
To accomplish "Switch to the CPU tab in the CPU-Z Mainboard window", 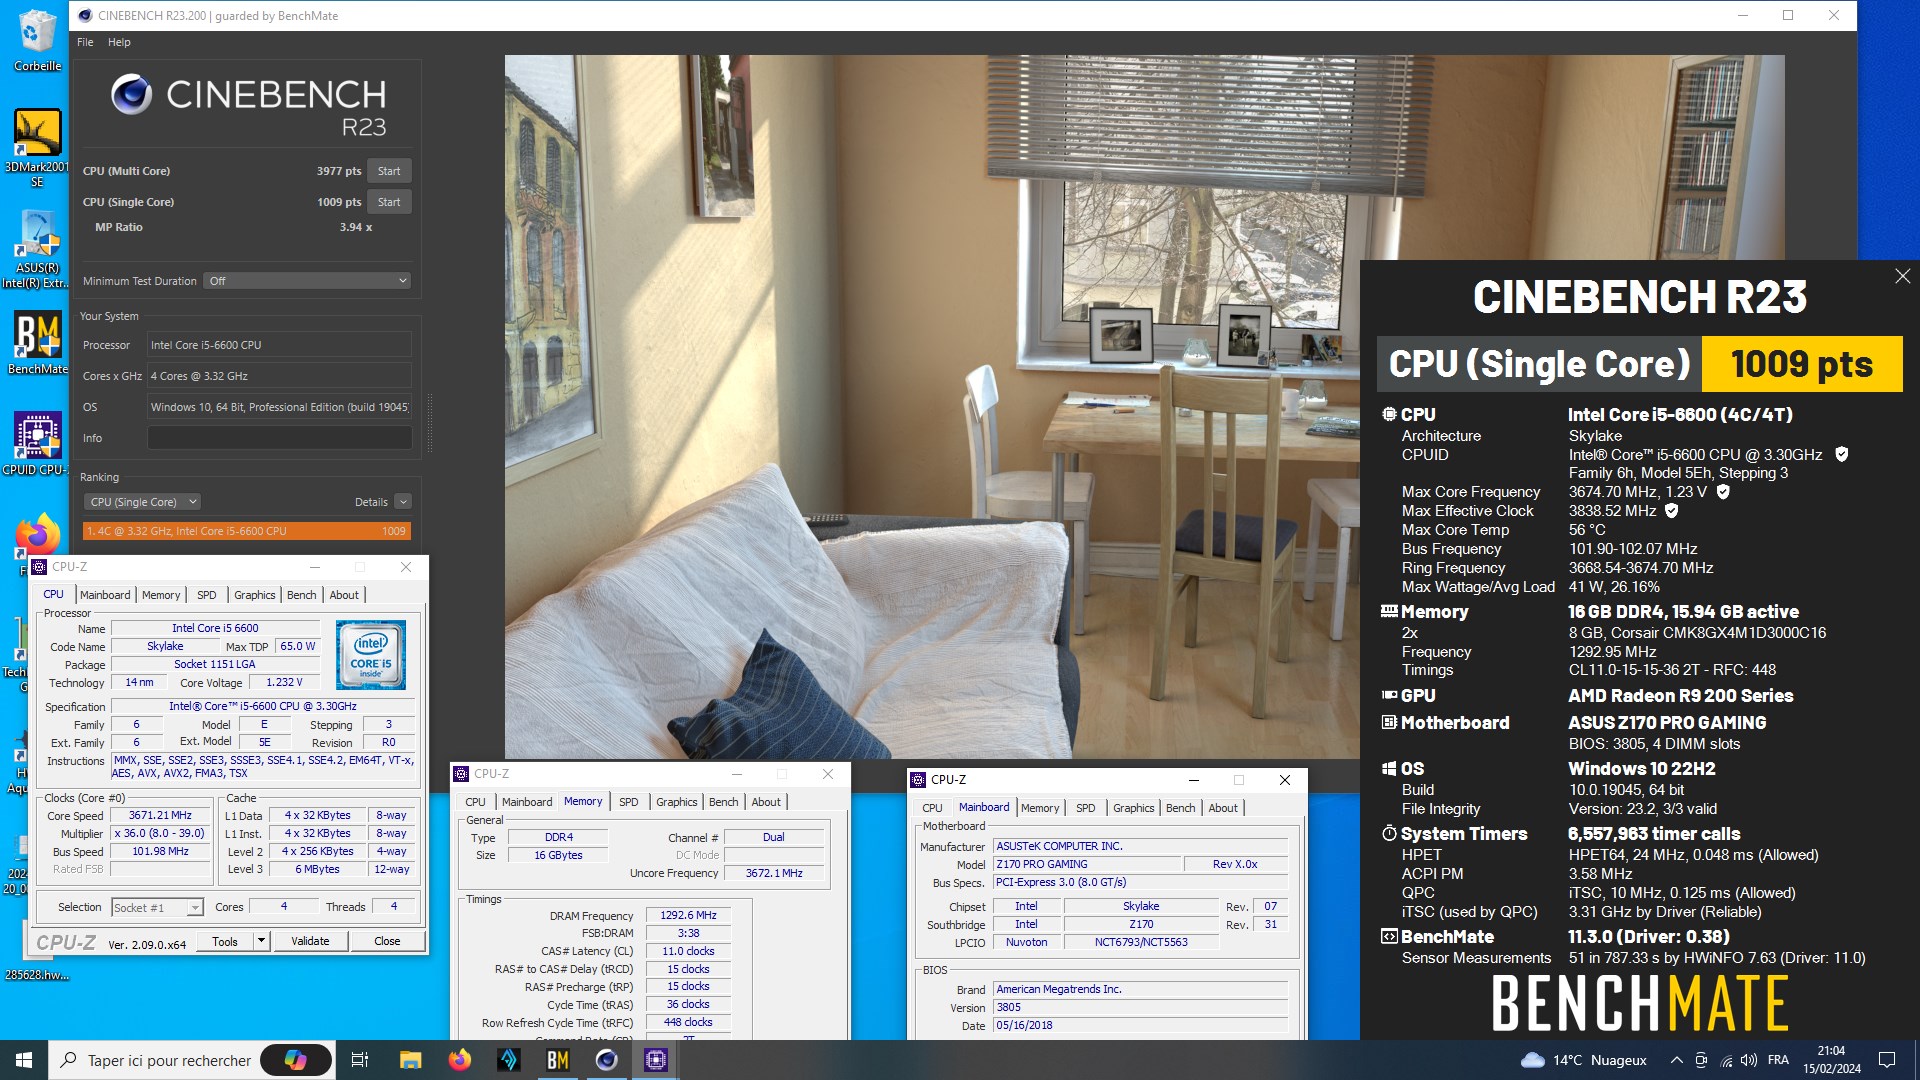I will pos(932,808).
